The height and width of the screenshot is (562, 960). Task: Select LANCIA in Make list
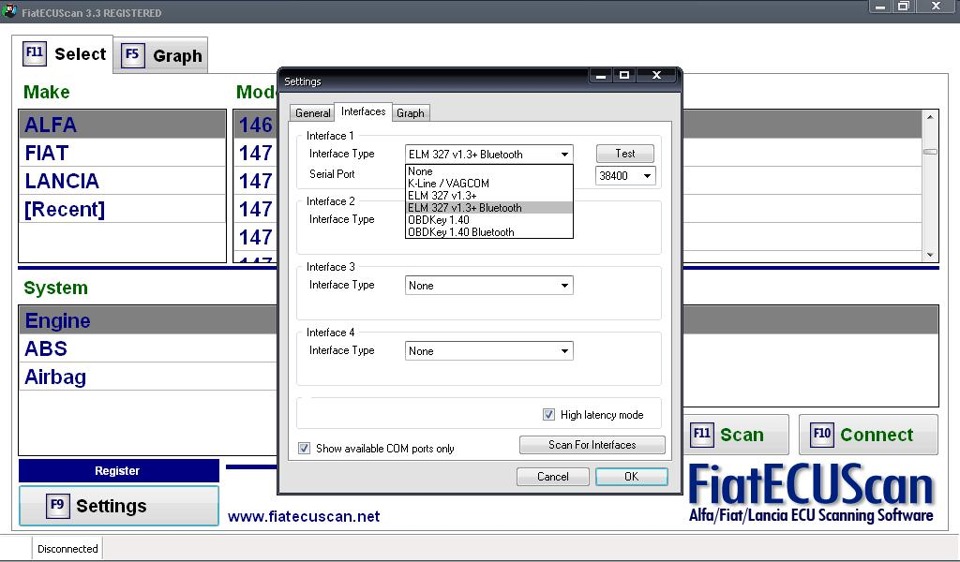coord(122,181)
